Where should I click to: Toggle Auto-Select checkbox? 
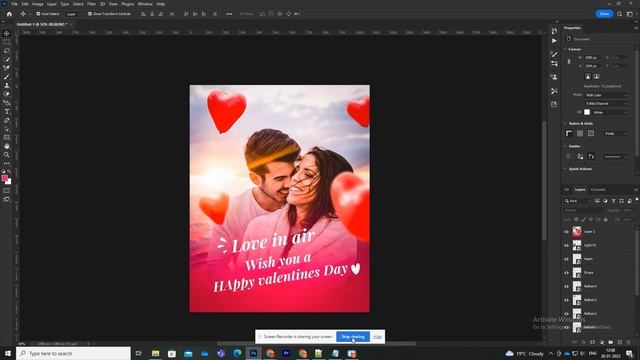38,14
